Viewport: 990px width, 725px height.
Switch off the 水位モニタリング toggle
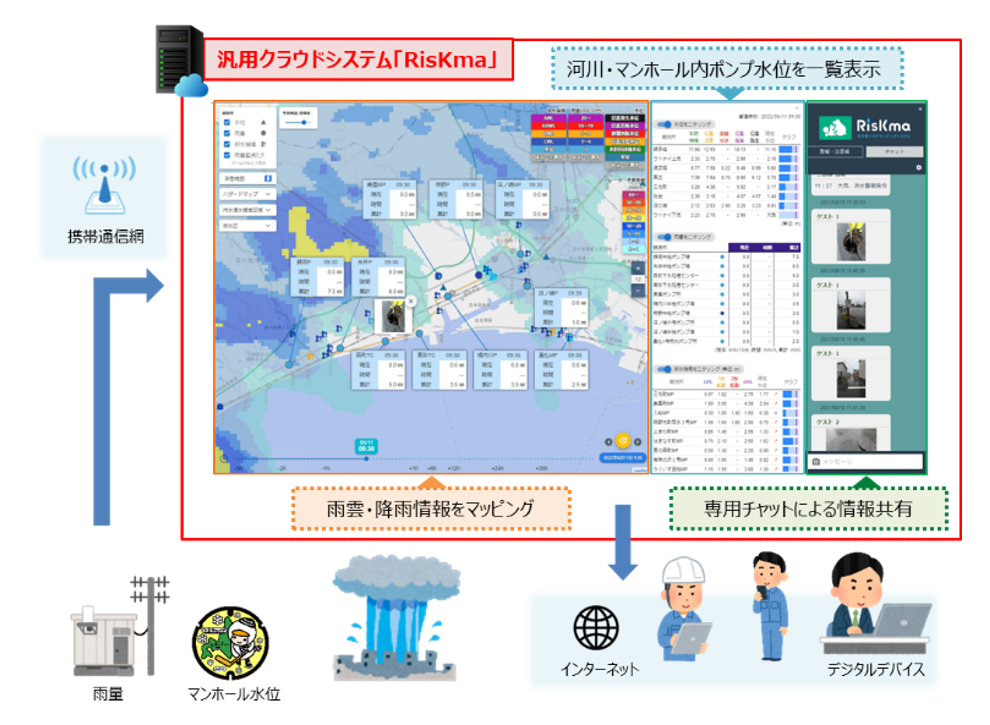tap(664, 124)
